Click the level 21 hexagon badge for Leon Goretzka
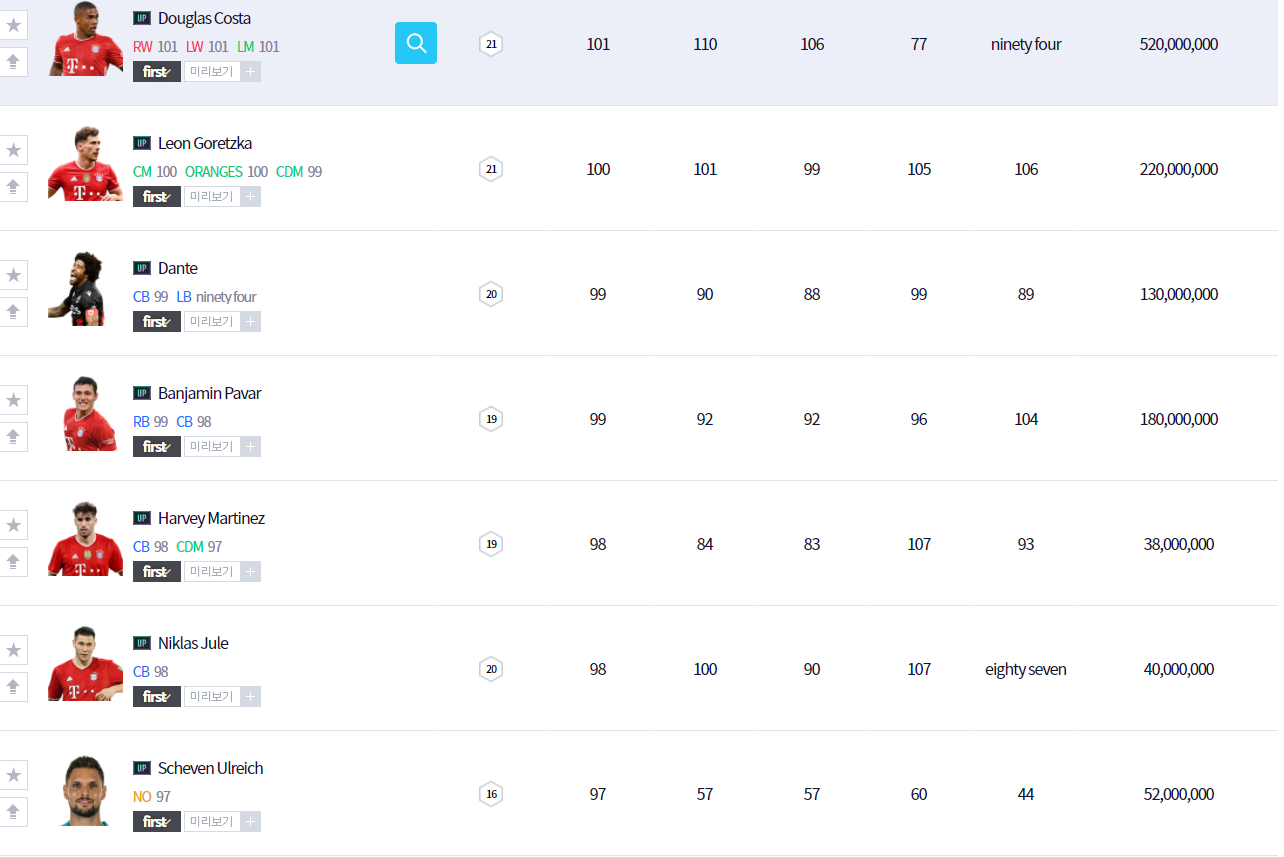The width and height of the screenshot is (1284, 857). click(490, 169)
